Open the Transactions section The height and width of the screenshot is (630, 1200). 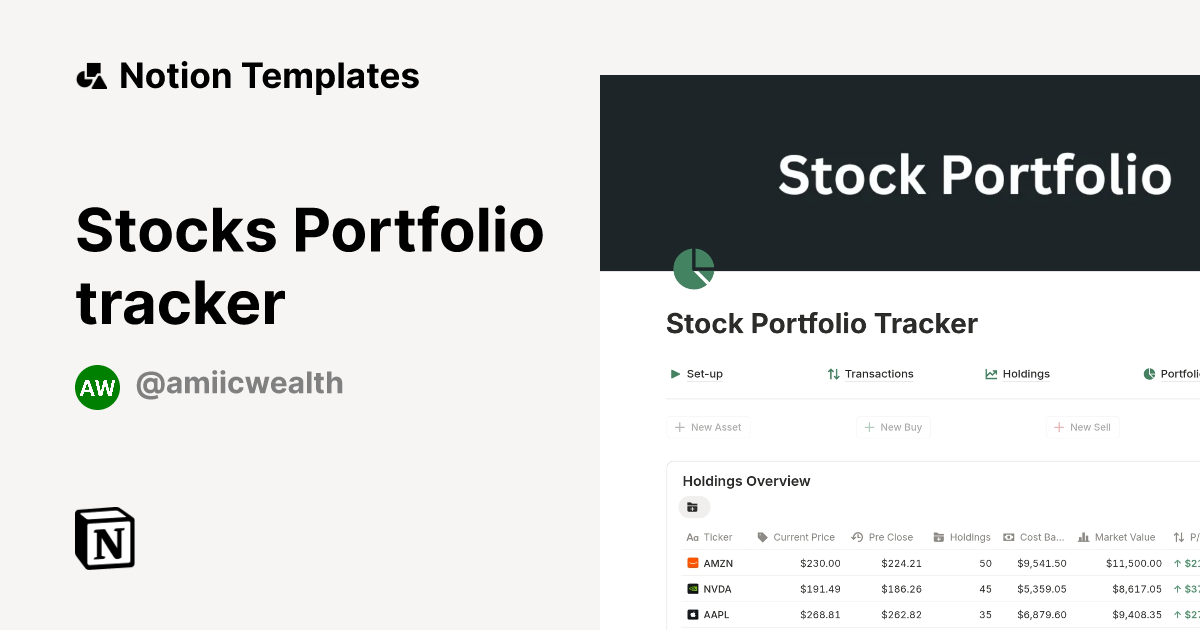point(879,373)
